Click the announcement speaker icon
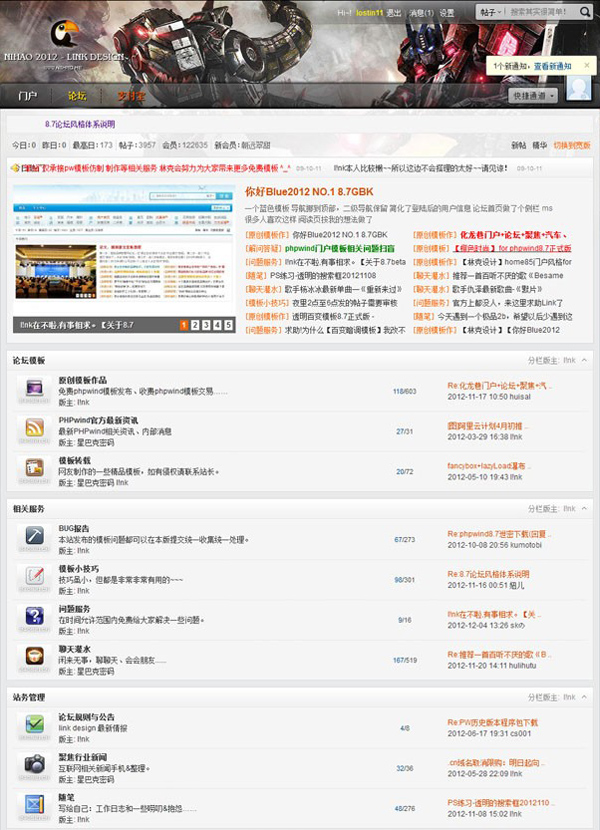 click(15, 168)
